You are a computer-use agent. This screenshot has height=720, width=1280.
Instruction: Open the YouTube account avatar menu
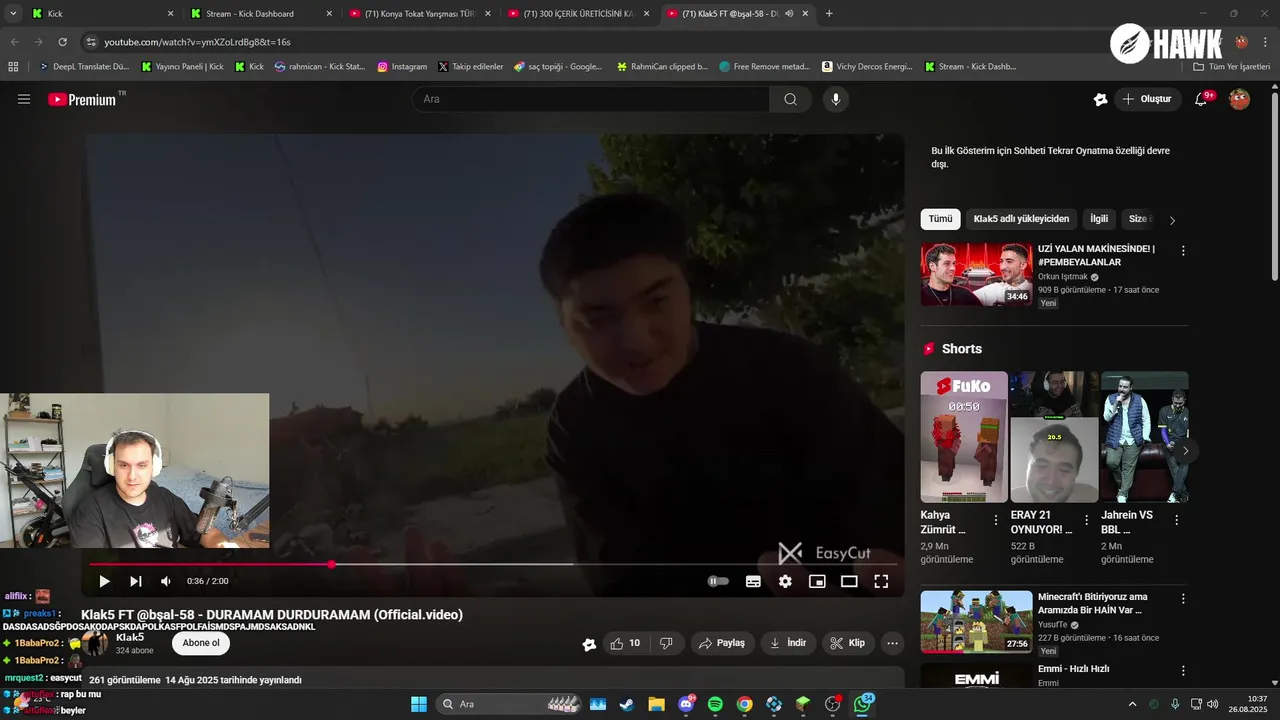point(1239,99)
